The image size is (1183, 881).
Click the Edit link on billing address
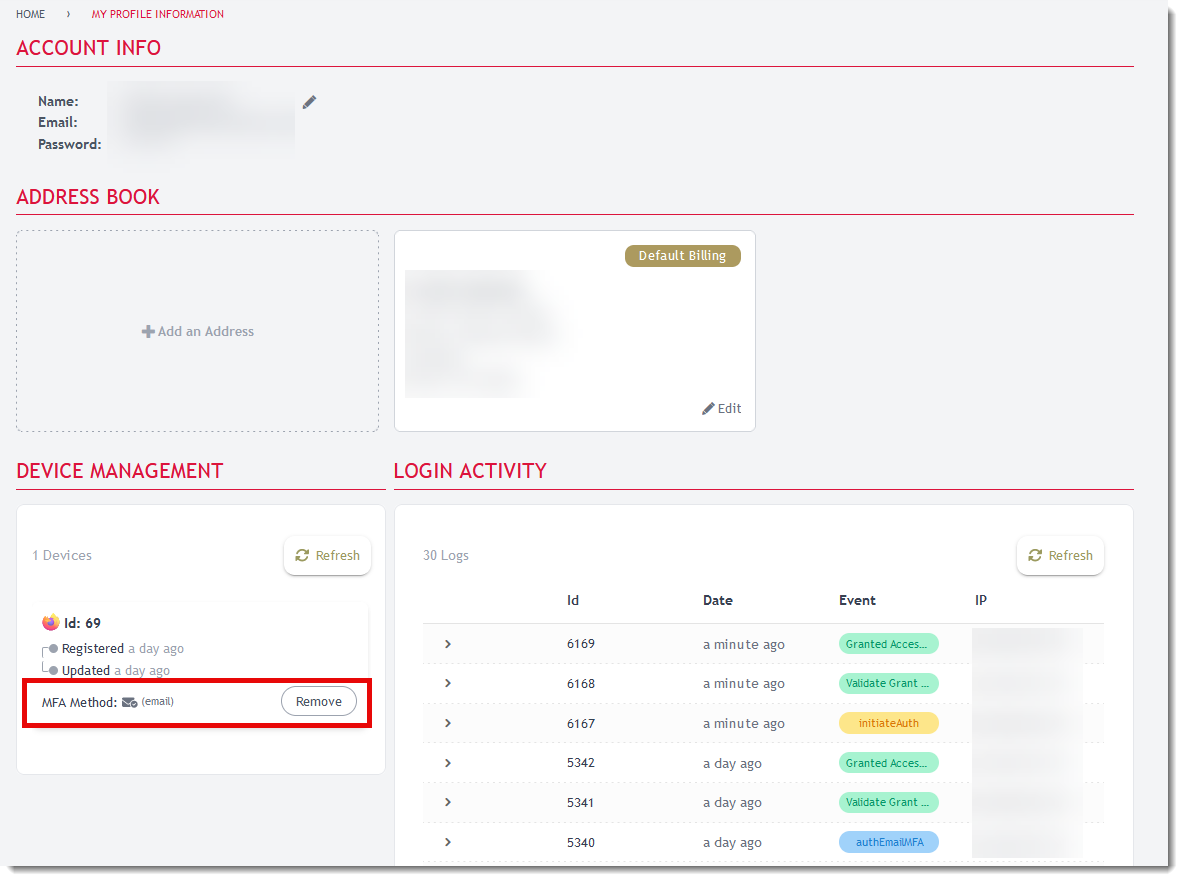[722, 409]
